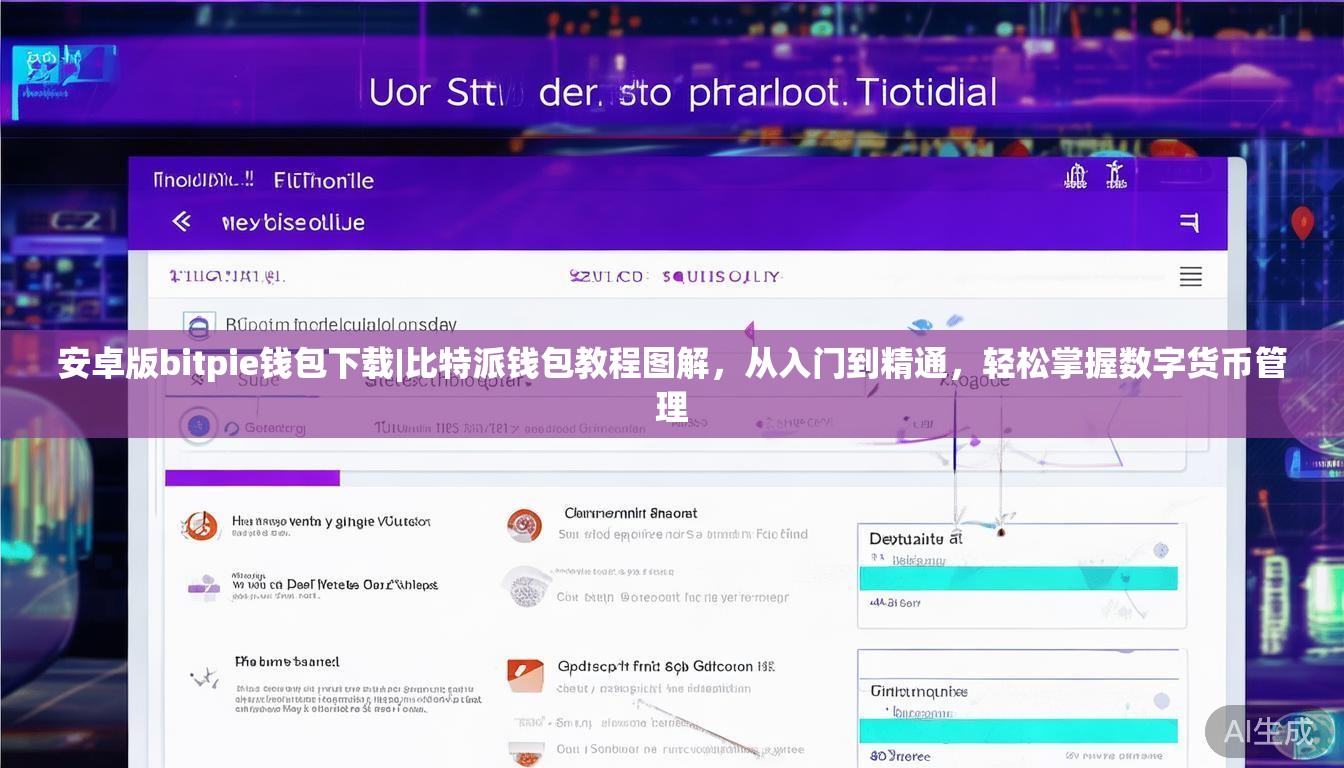Select the avatar icon next to 'Bupotm' row
Screen dimensions: 1344x768
pos(197,325)
